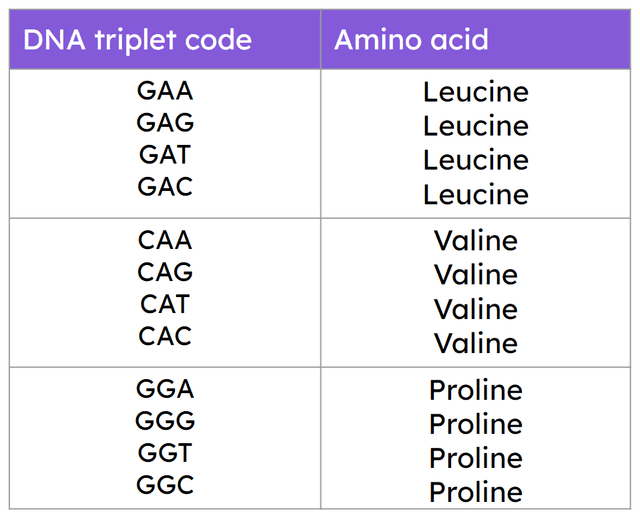The image size is (640, 518).
Task: Click the GAT triplet code
Action: [165, 155]
